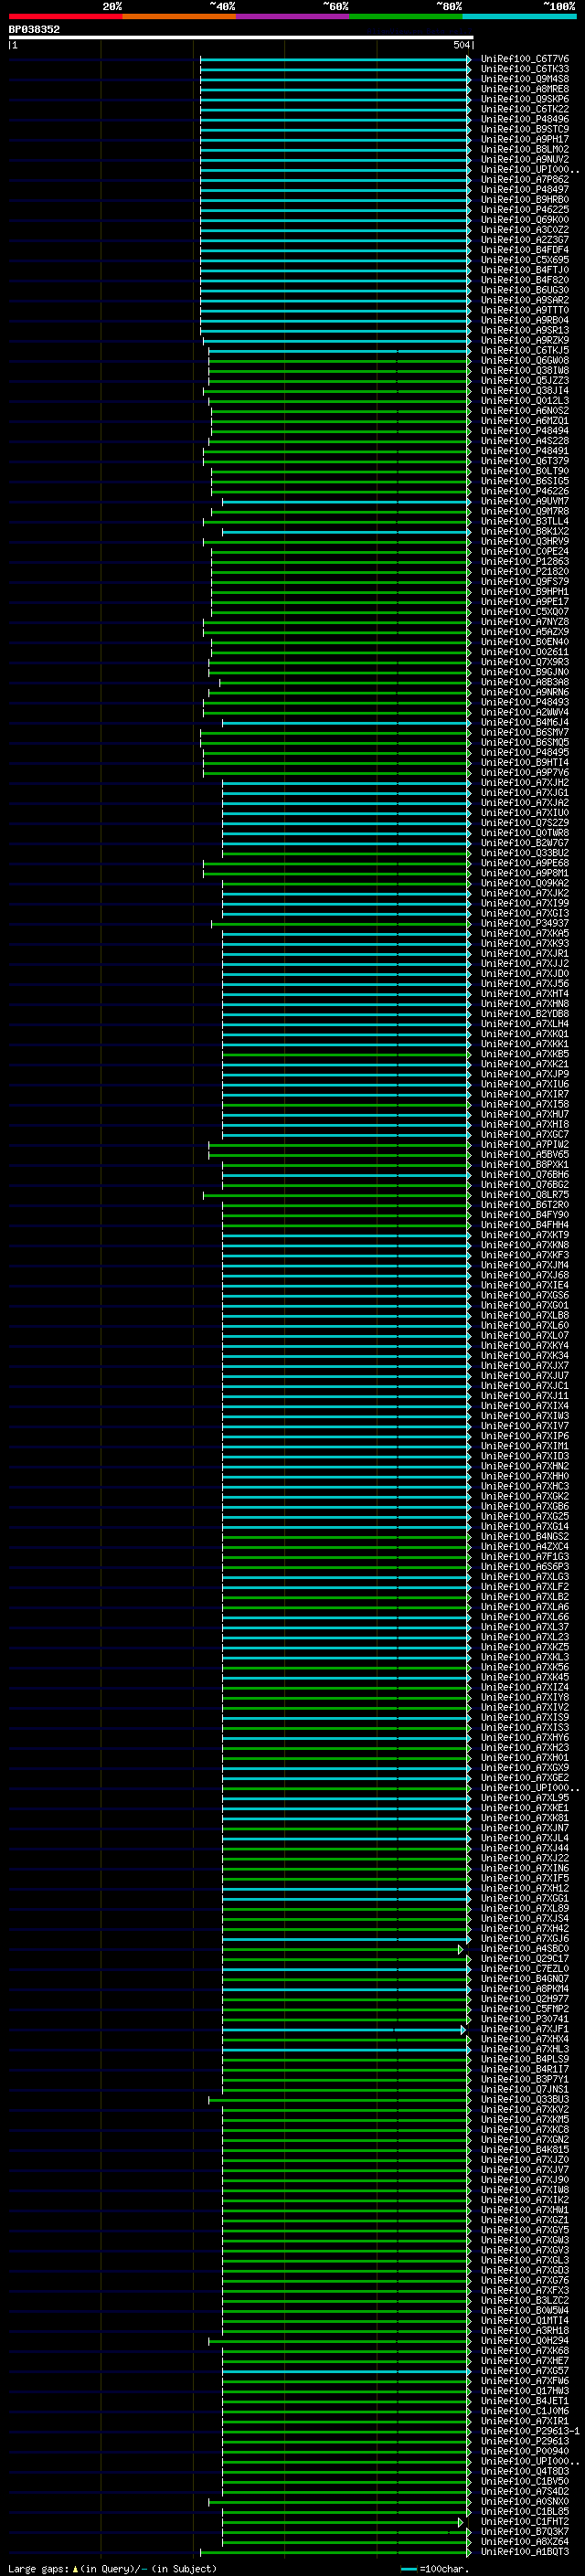Click the cyan alignment bar for UniRef100_C6T7V6
Image resolution: width=585 pixels, height=2576 pixels.
click(335, 59)
